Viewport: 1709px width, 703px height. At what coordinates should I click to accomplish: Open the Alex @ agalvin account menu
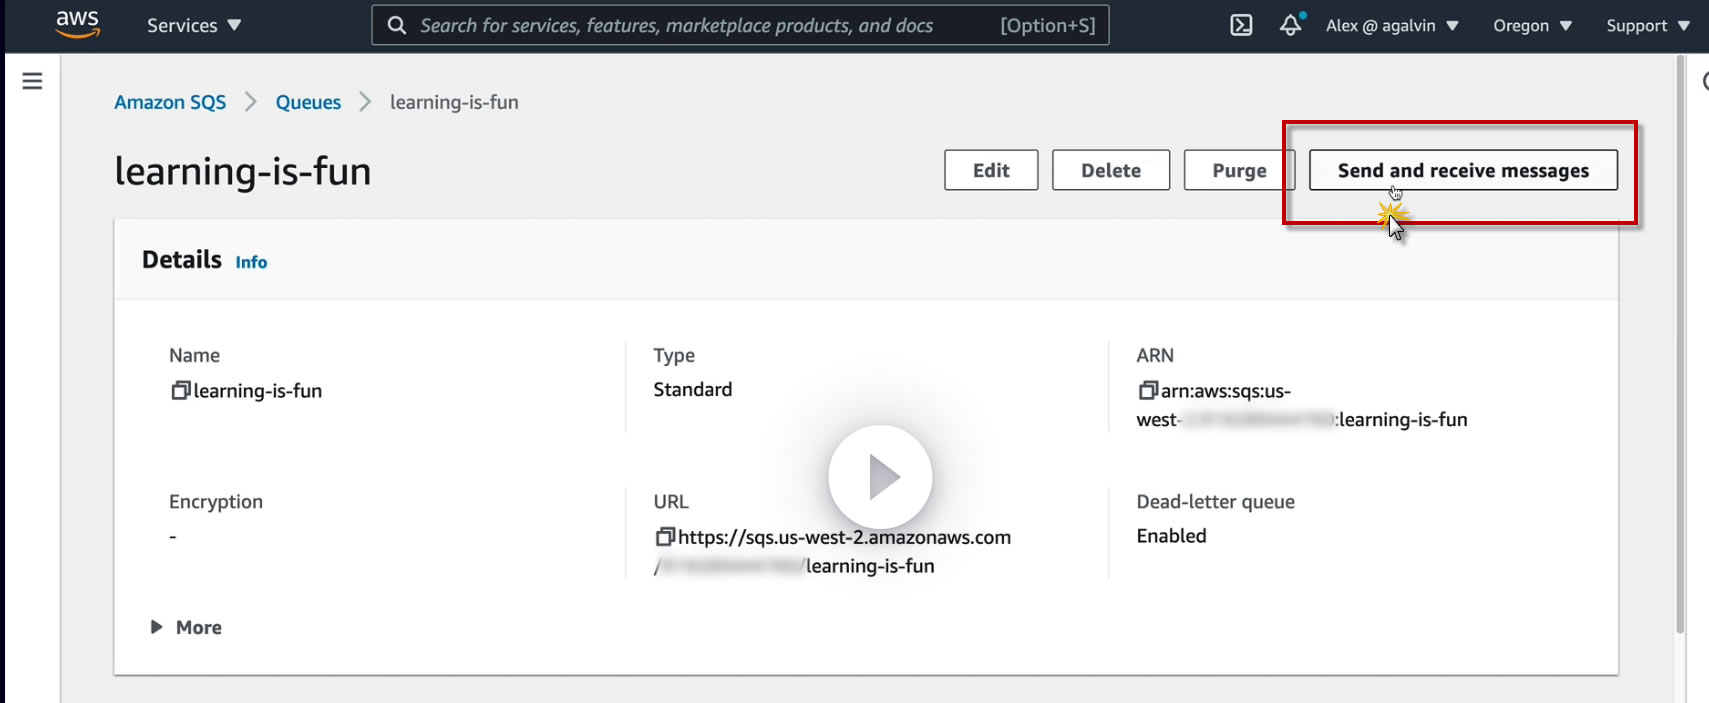pyautogui.click(x=1392, y=25)
